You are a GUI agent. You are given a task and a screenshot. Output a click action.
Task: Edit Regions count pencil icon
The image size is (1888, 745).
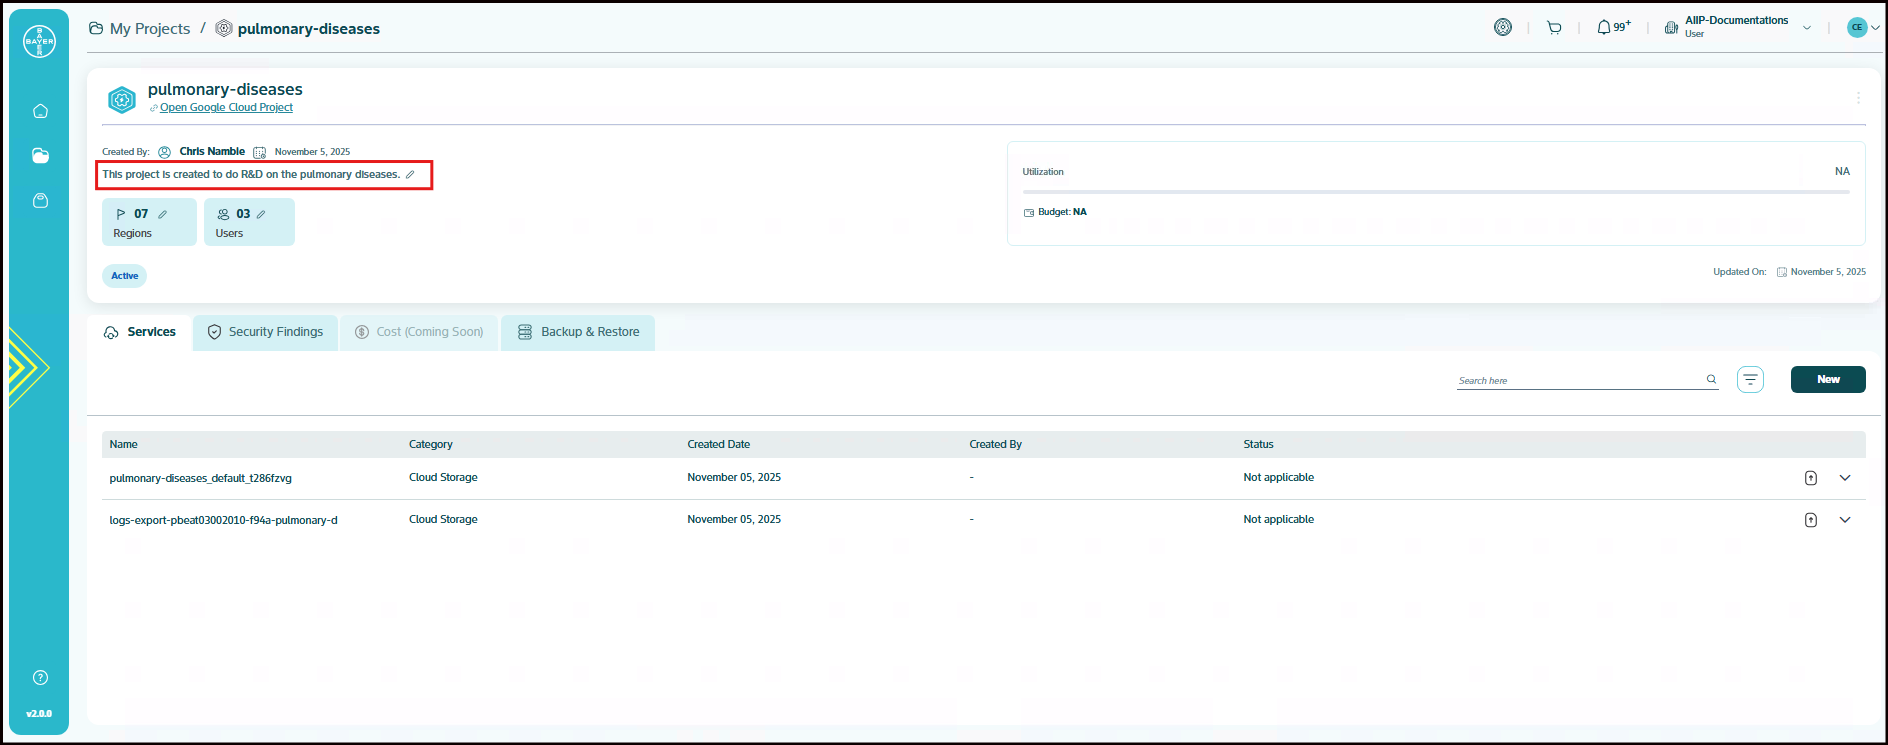click(163, 214)
